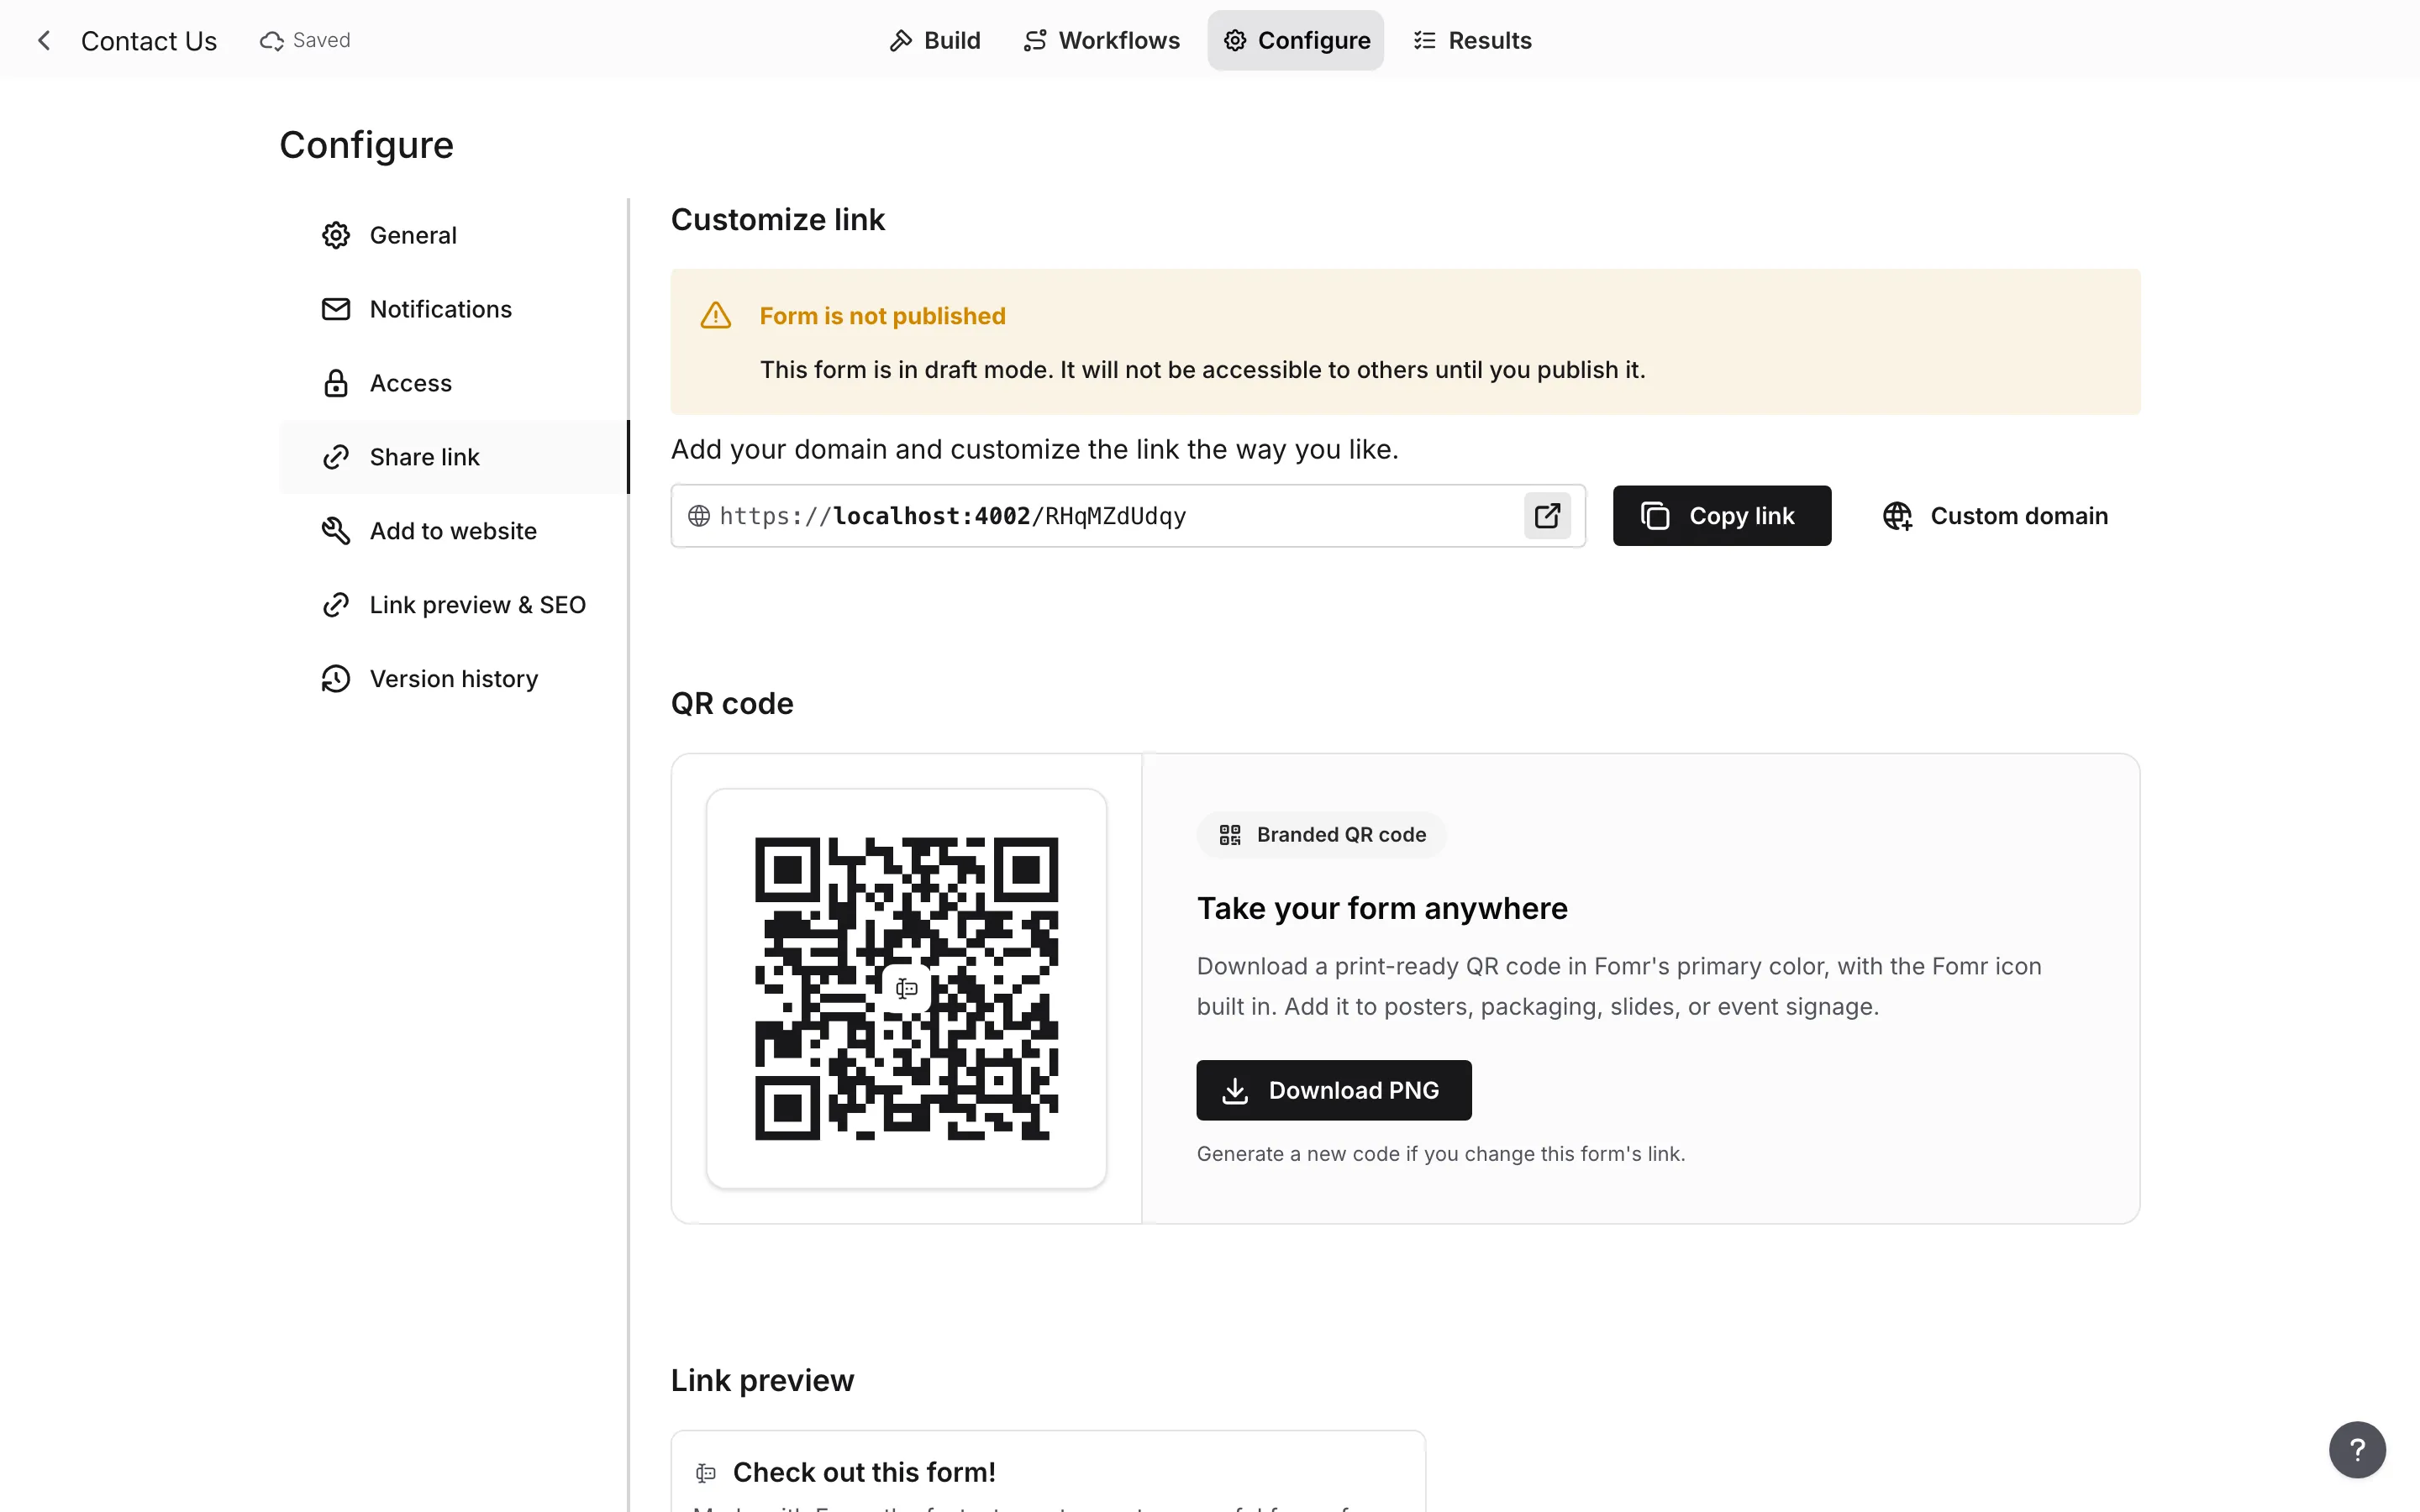Click the 'Take your form anywhere' heading
The width and height of the screenshot is (2420, 1512).
click(x=1382, y=908)
